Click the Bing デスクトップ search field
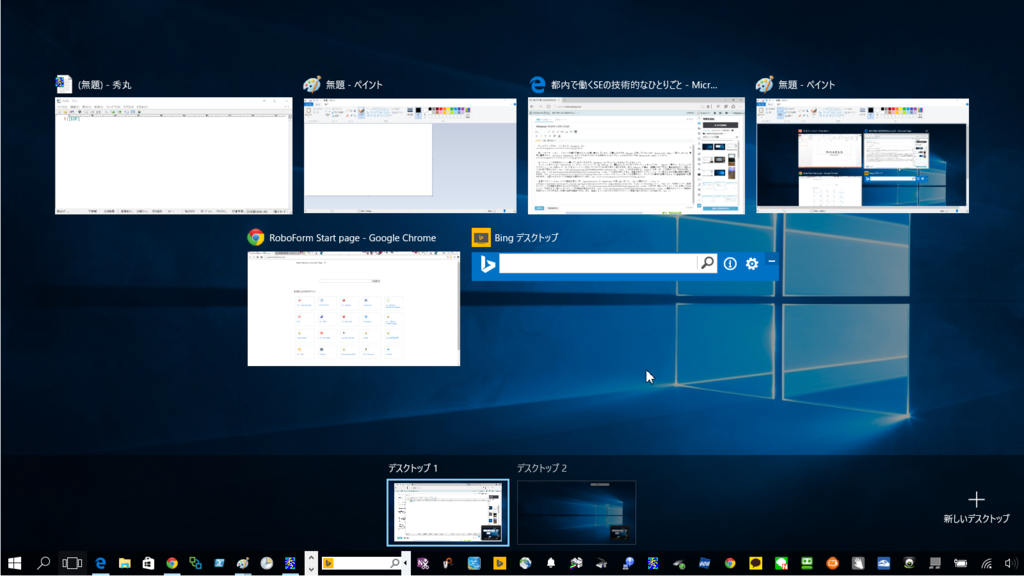This screenshot has height=576, width=1024. point(598,264)
